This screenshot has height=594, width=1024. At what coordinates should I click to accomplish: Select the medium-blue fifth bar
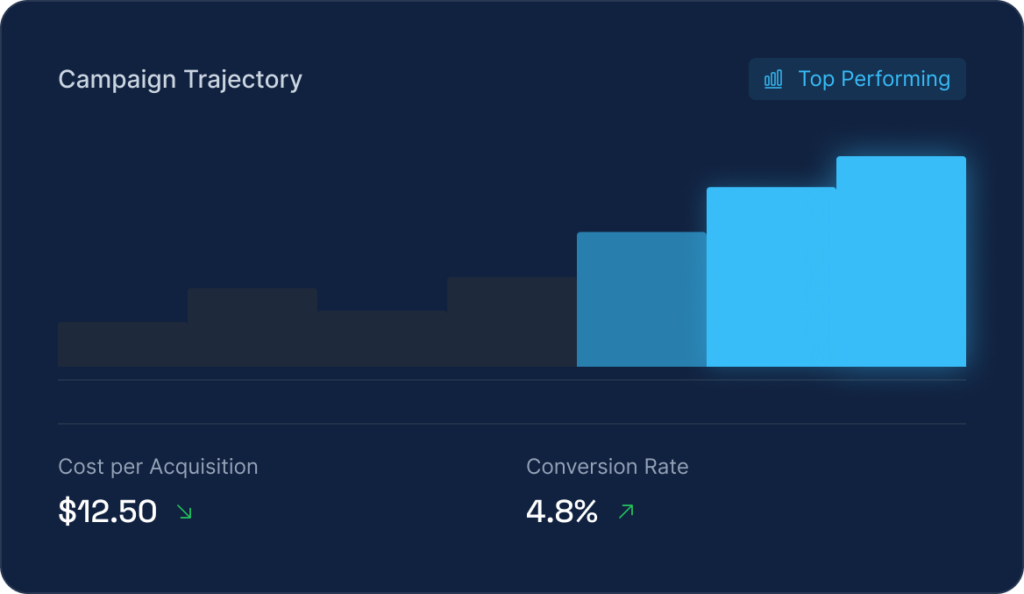(x=641, y=299)
